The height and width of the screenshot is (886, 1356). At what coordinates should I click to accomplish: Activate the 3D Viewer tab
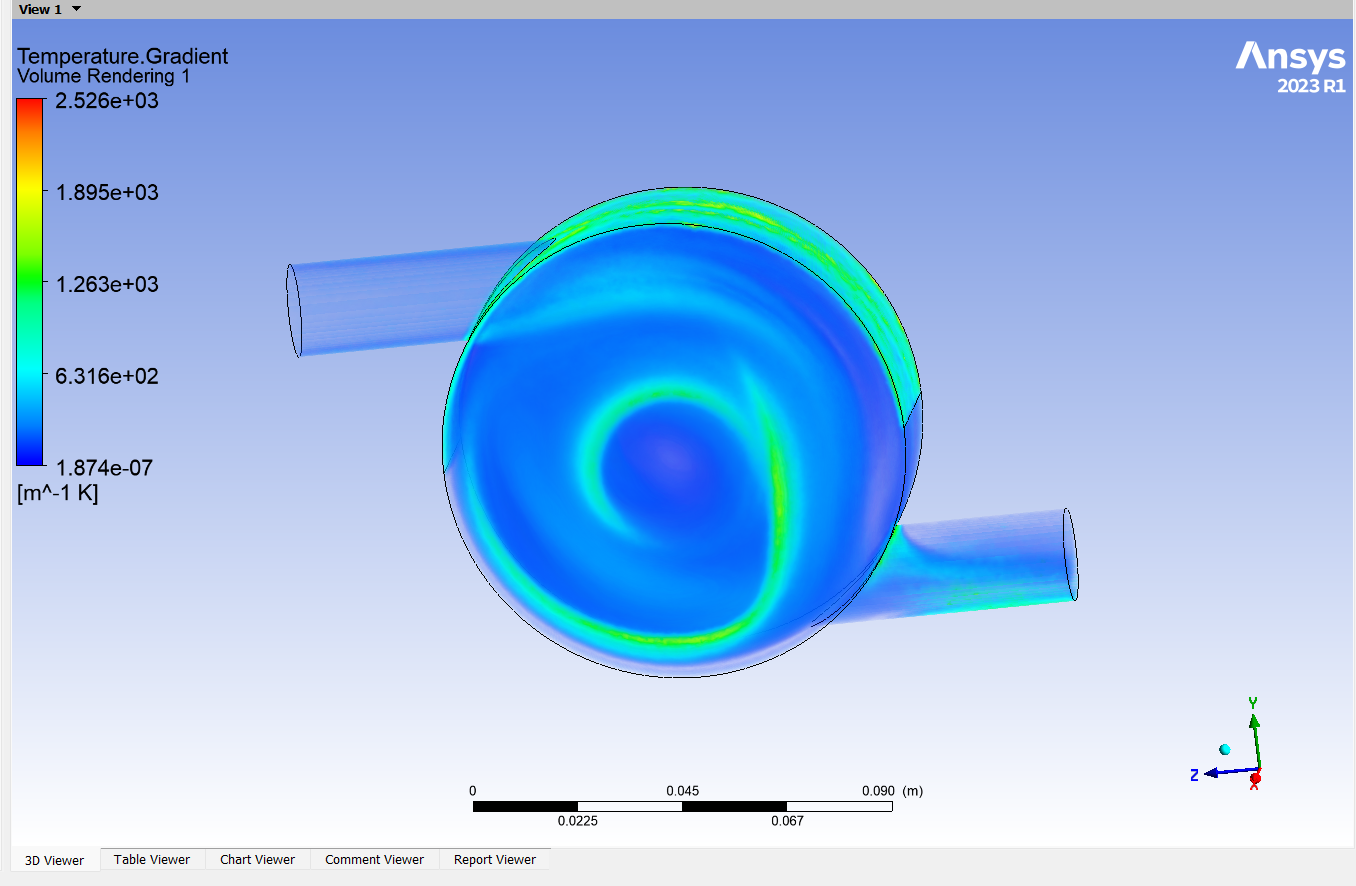point(55,860)
